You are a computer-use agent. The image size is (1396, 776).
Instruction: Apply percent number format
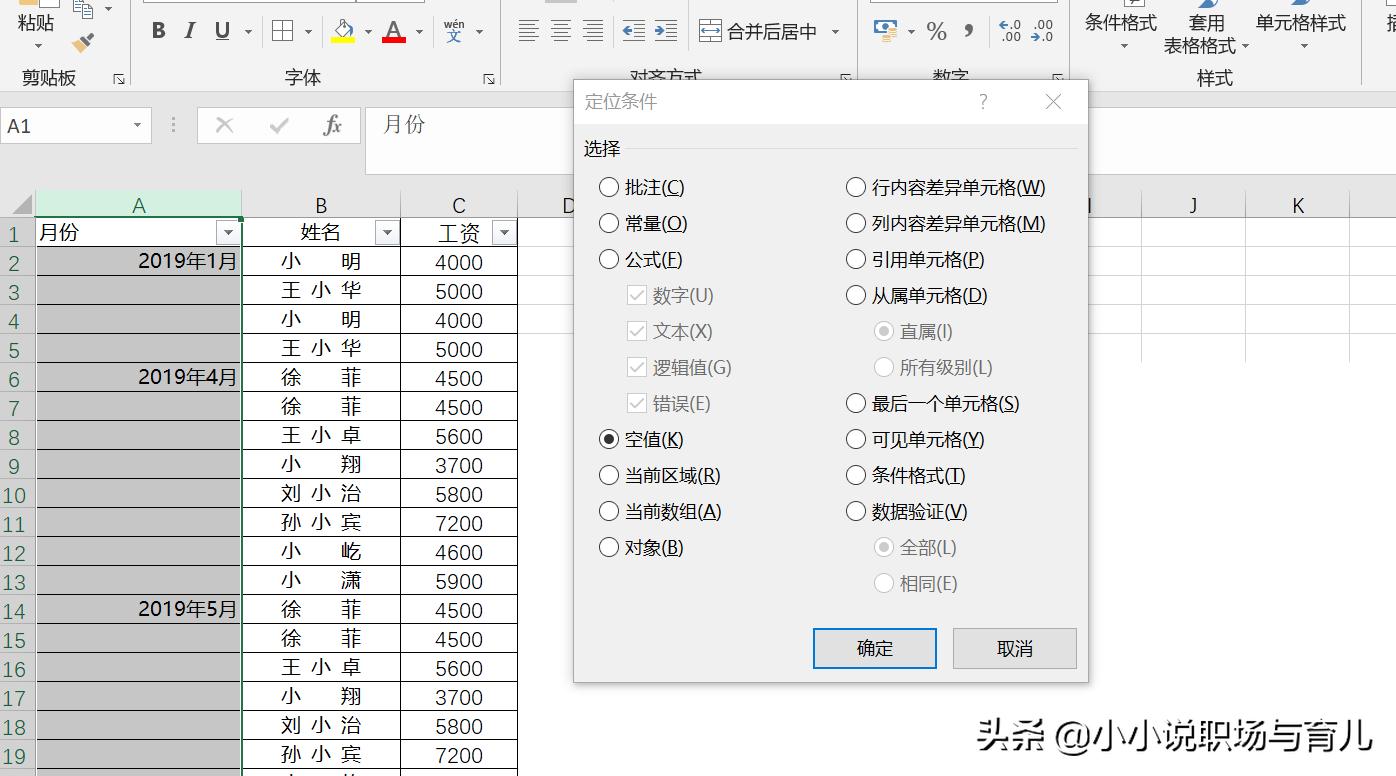pyautogui.click(x=938, y=30)
